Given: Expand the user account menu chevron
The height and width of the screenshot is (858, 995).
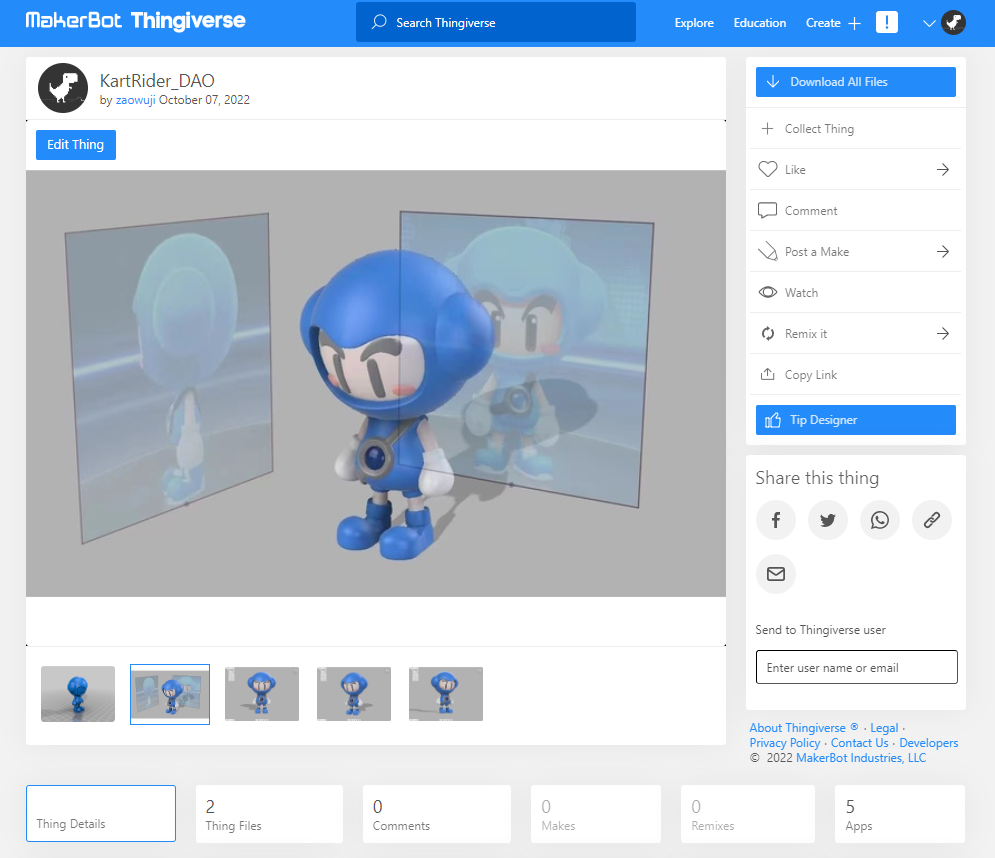Looking at the screenshot, I should click(x=929, y=23).
